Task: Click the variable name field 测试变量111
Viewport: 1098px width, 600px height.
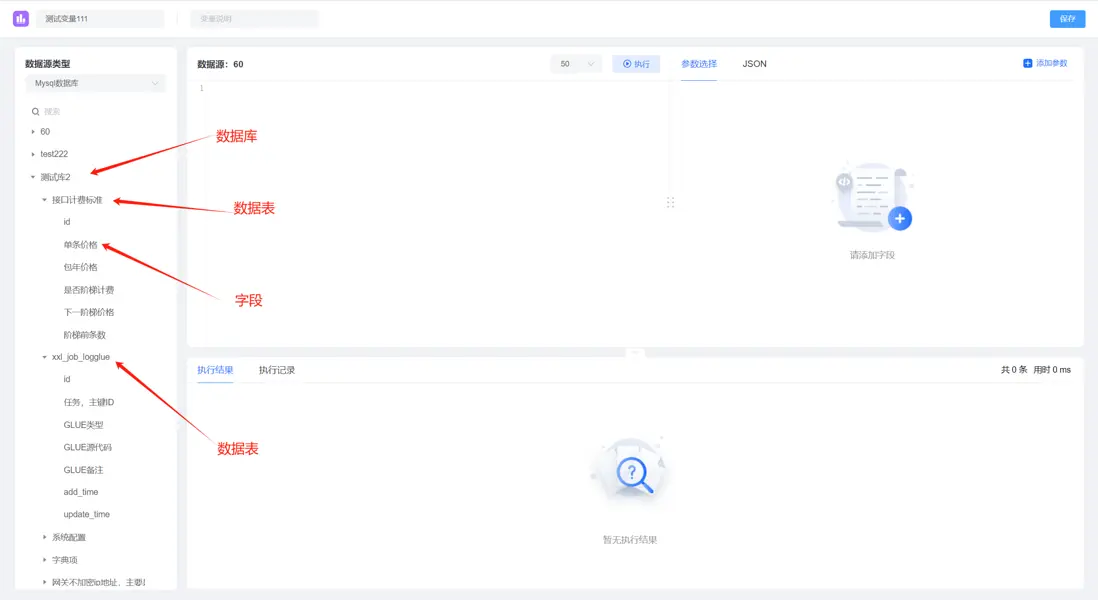Action: point(100,19)
